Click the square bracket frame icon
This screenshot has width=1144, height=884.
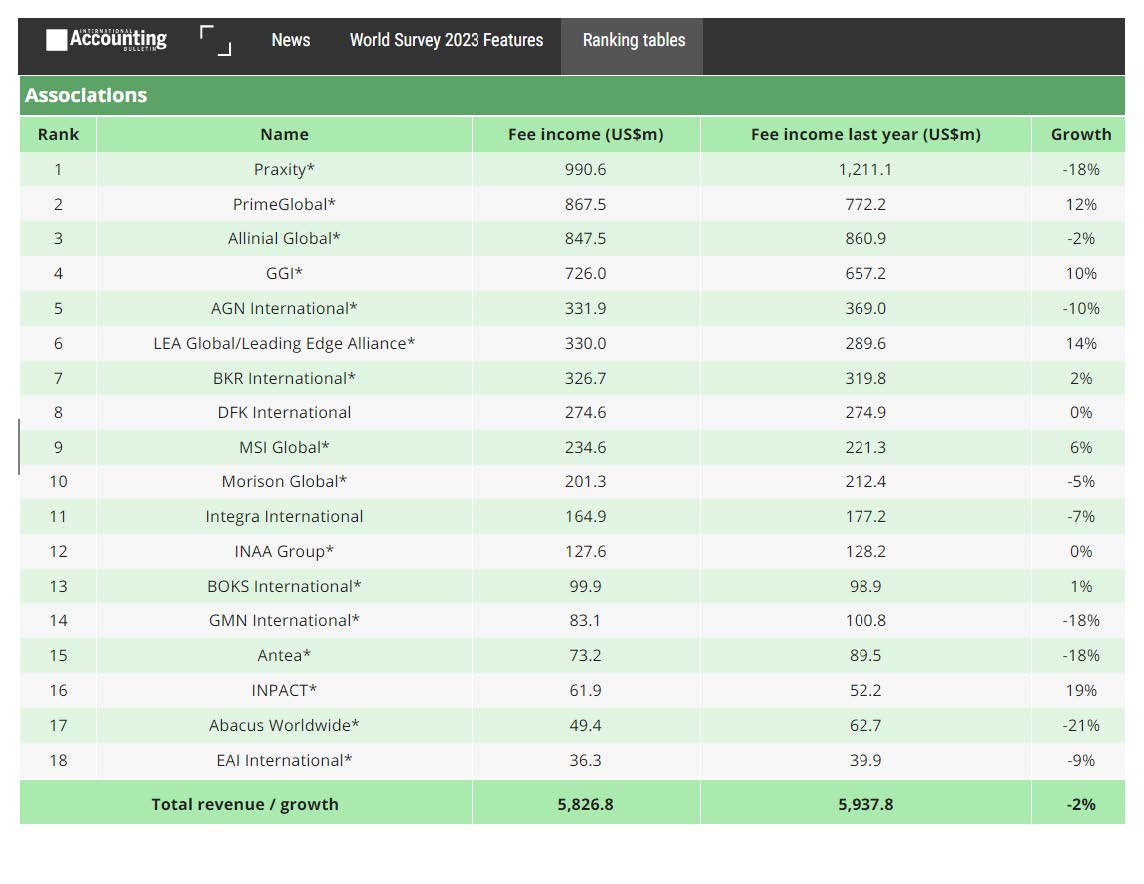215,41
